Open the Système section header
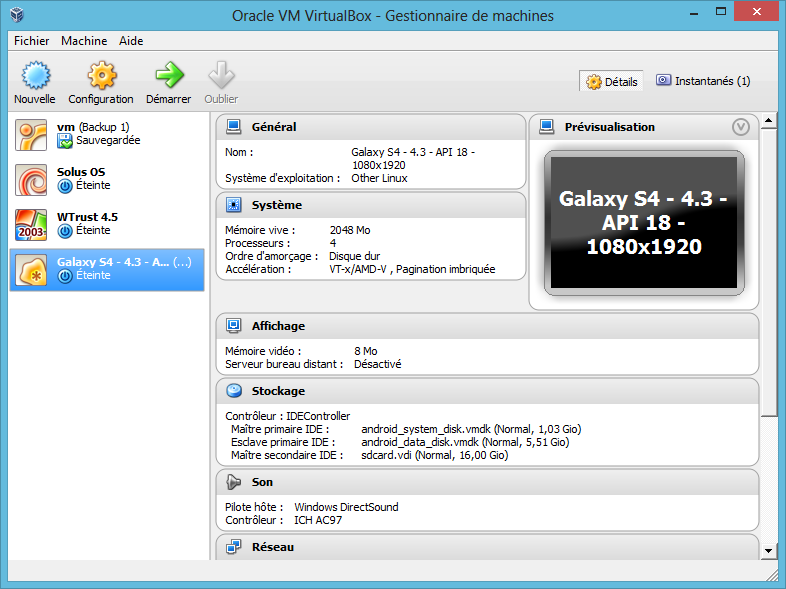The image size is (786, 589). click(371, 205)
